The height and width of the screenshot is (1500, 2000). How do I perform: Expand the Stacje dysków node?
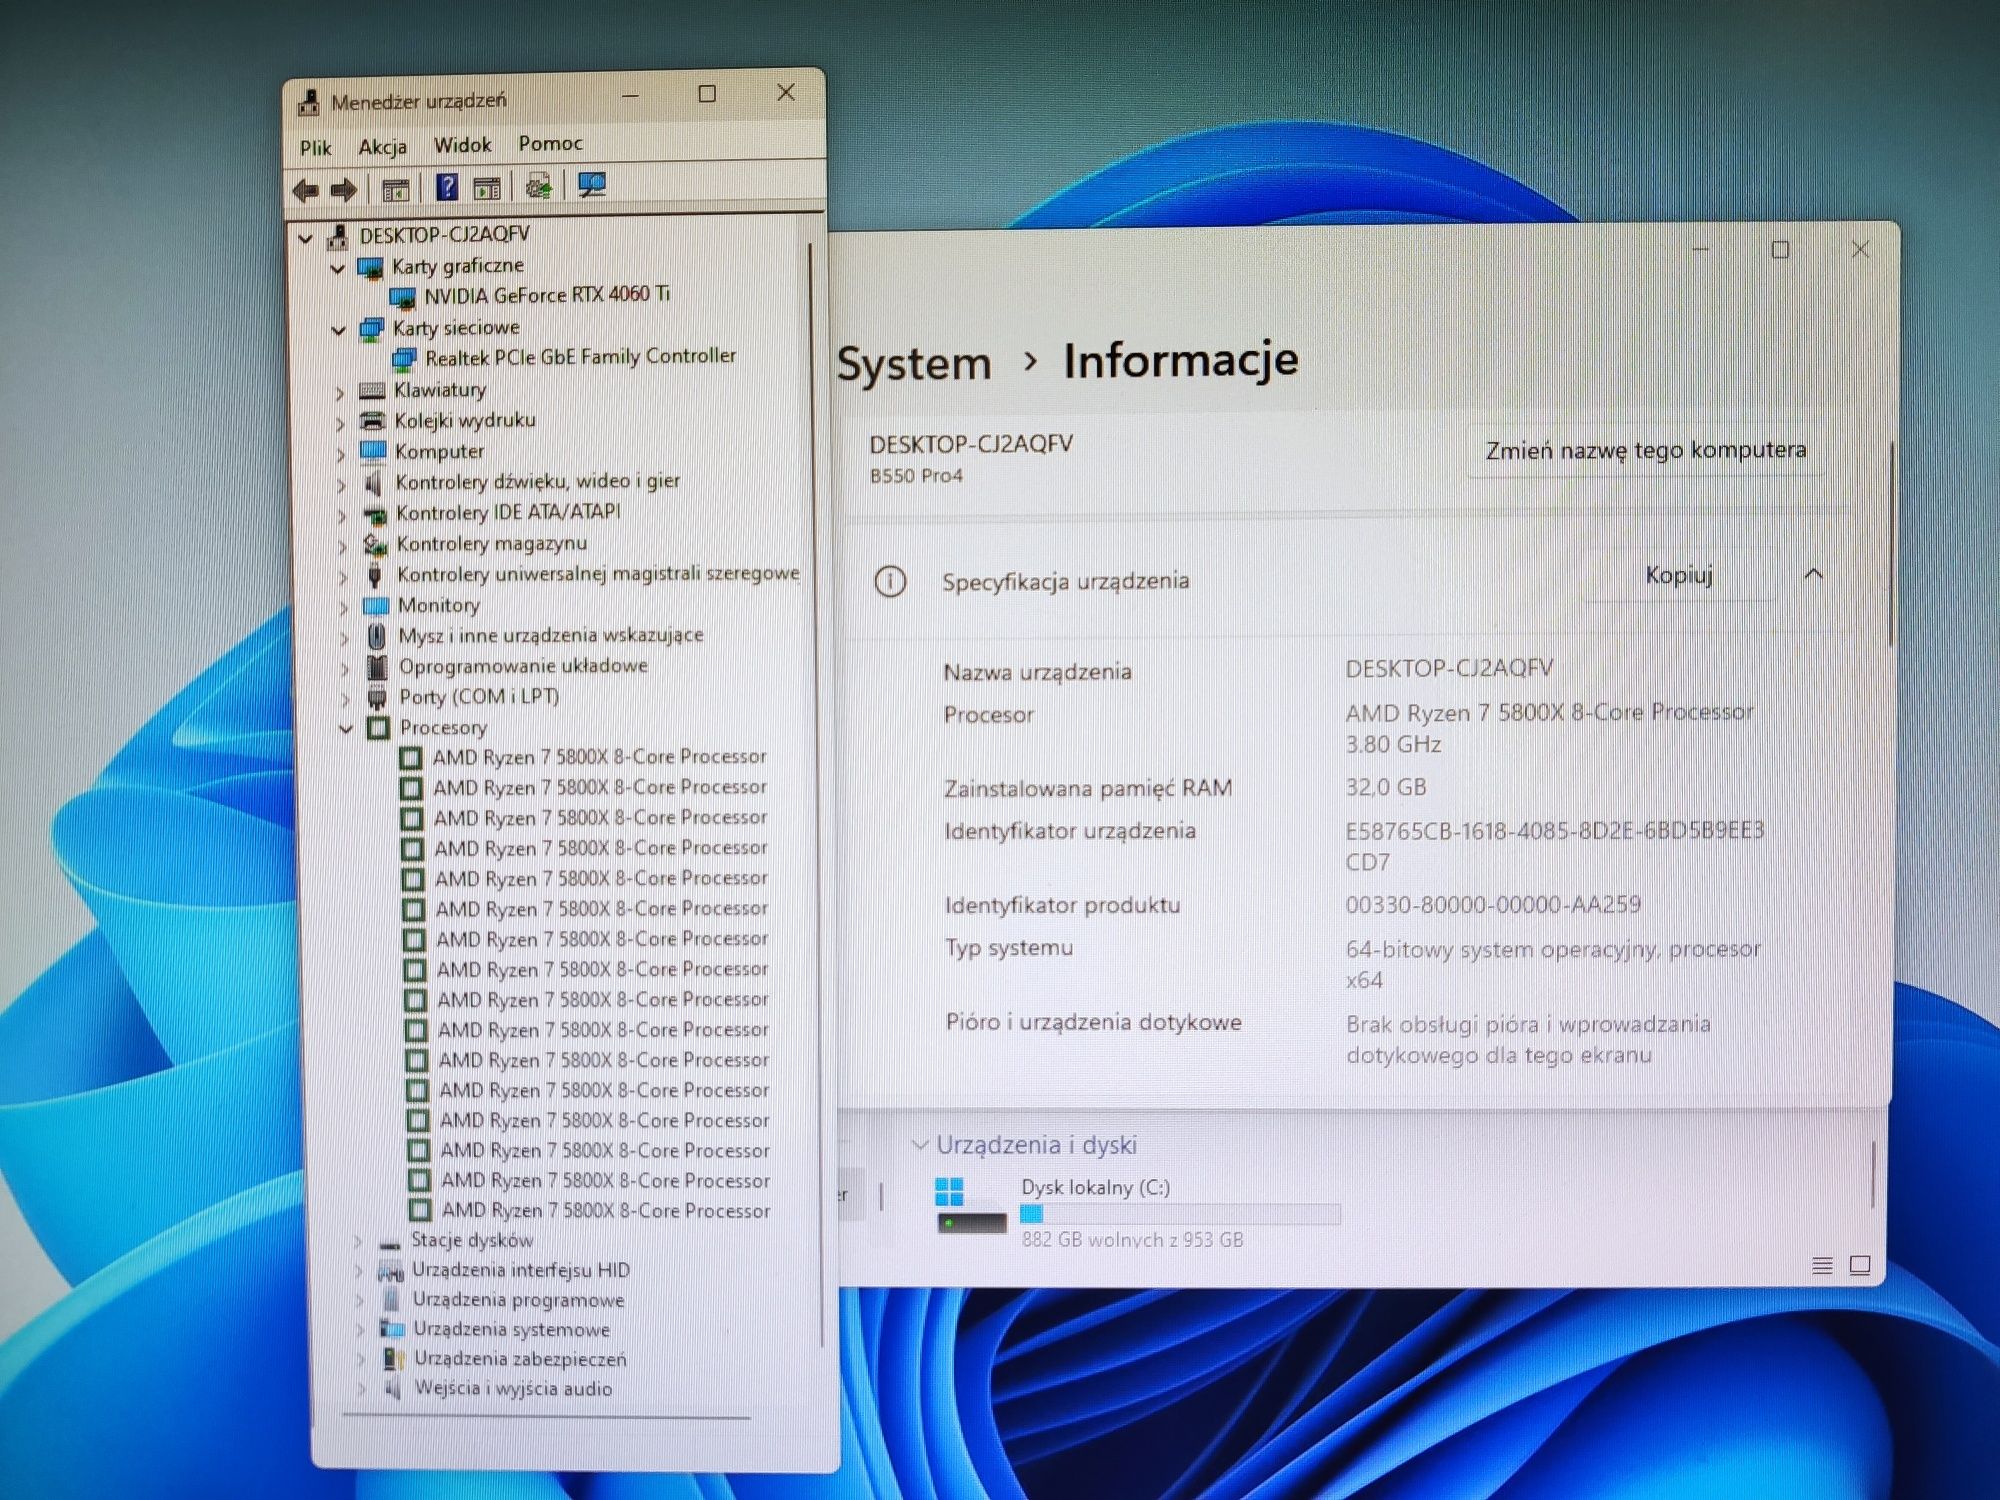click(357, 1242)
